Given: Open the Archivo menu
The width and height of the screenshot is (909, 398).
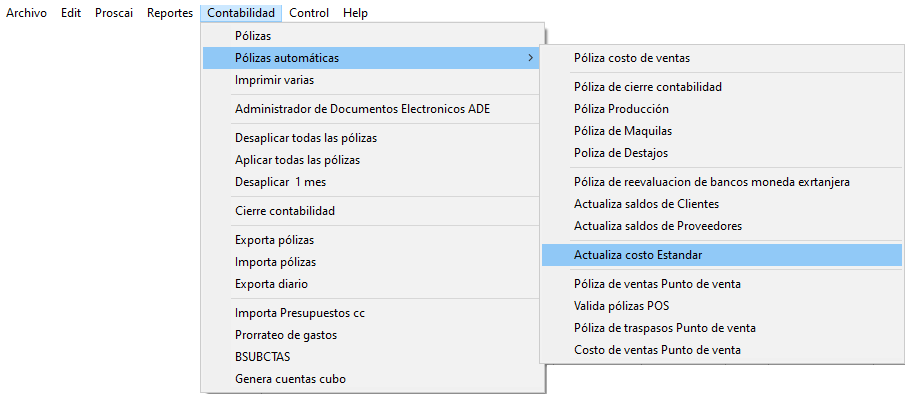Looking at the screenshot, I should (26, 13).
